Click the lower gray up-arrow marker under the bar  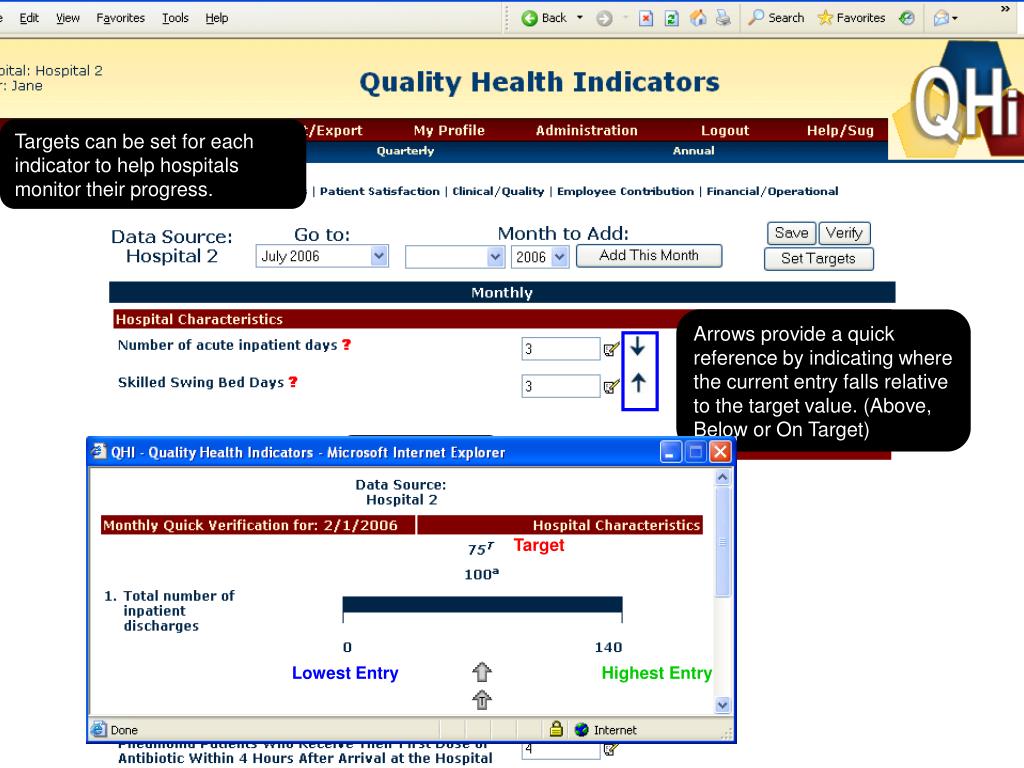pos(482,699)
